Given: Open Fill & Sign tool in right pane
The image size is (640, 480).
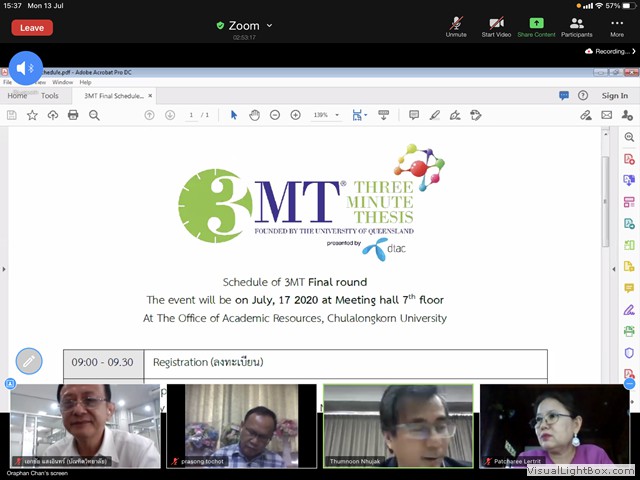Looking at the screenshot, I should click(629, 310).
